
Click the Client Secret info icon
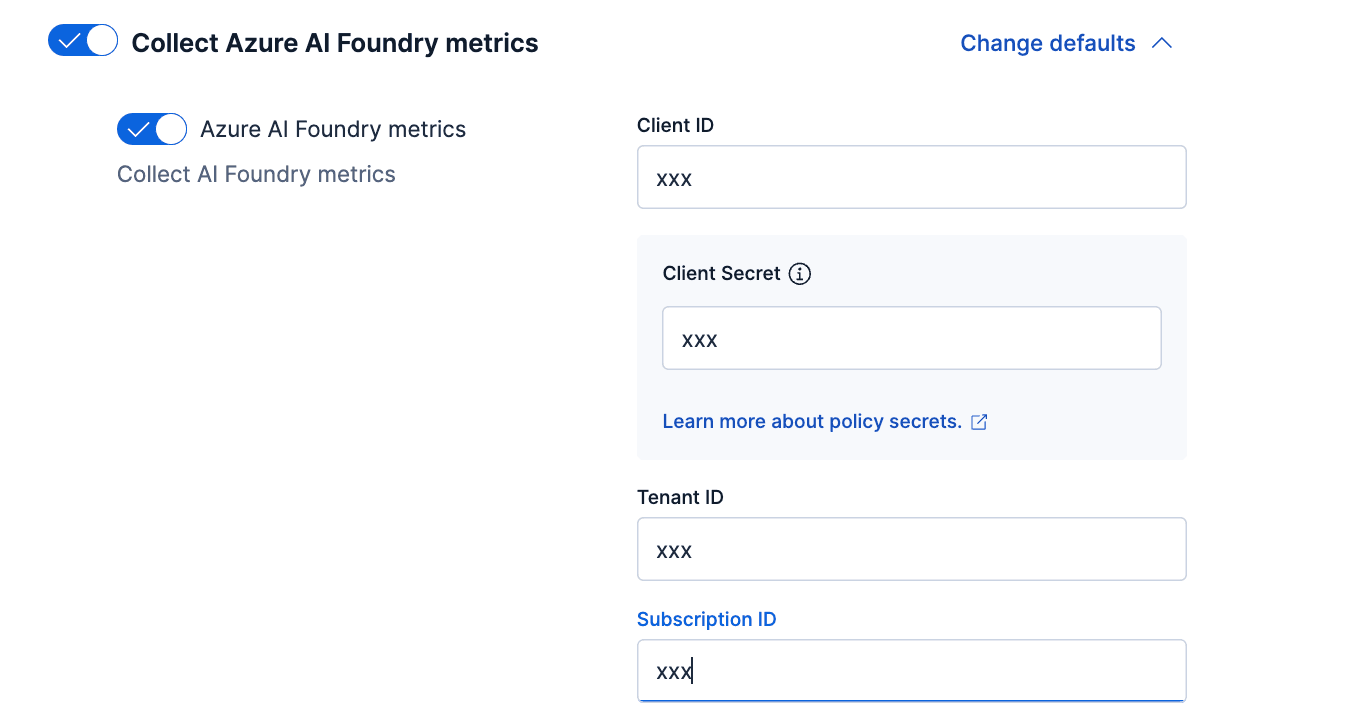click(800, 273)
